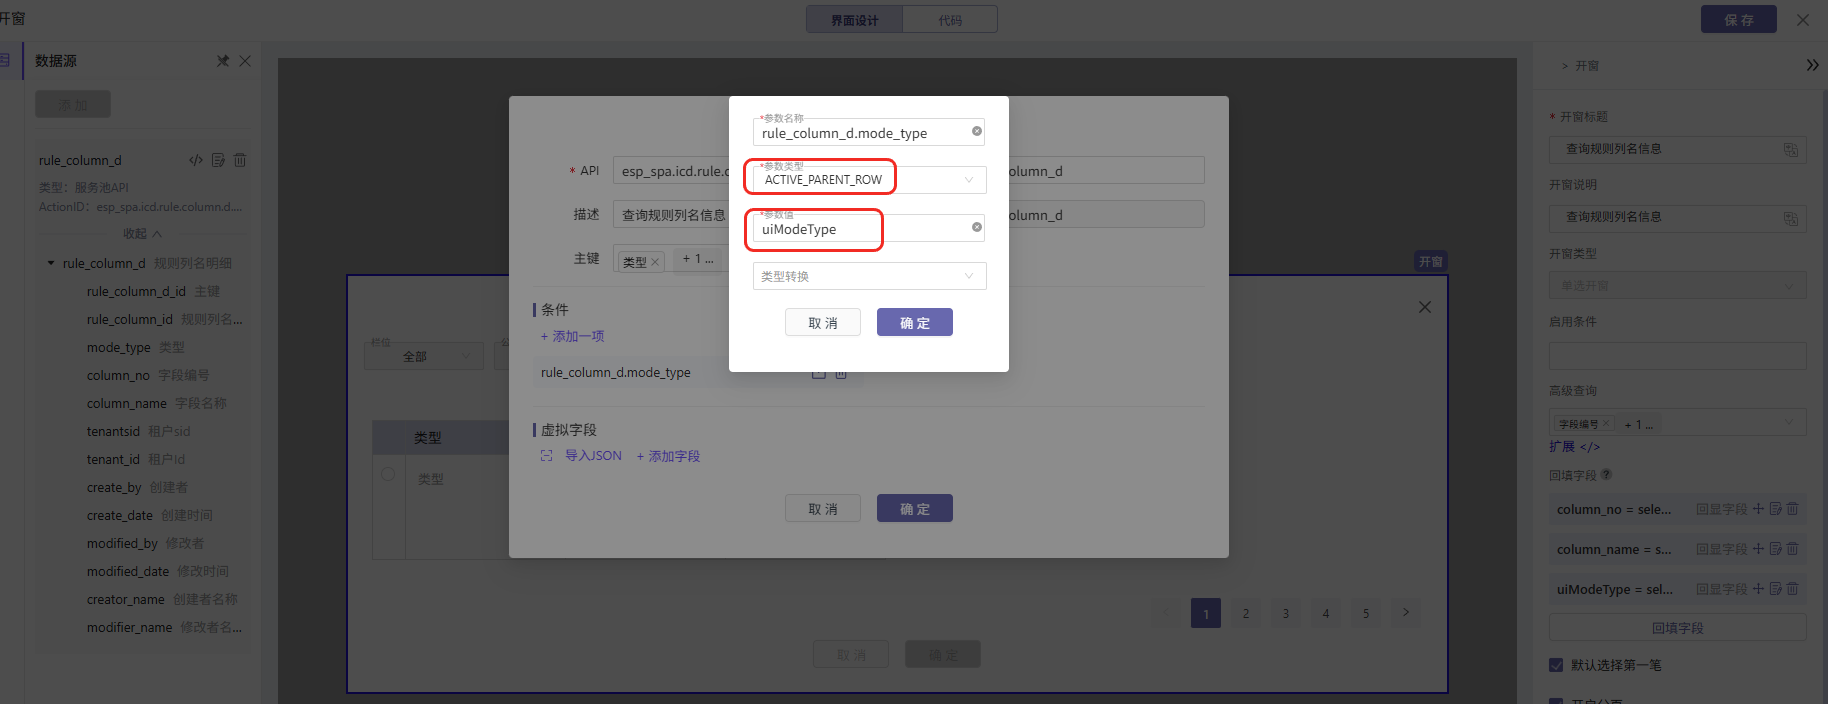The image size is (1828, 704).
Task: Click the add icon on column_name backfill row
Action: (x=1758, y=549)
